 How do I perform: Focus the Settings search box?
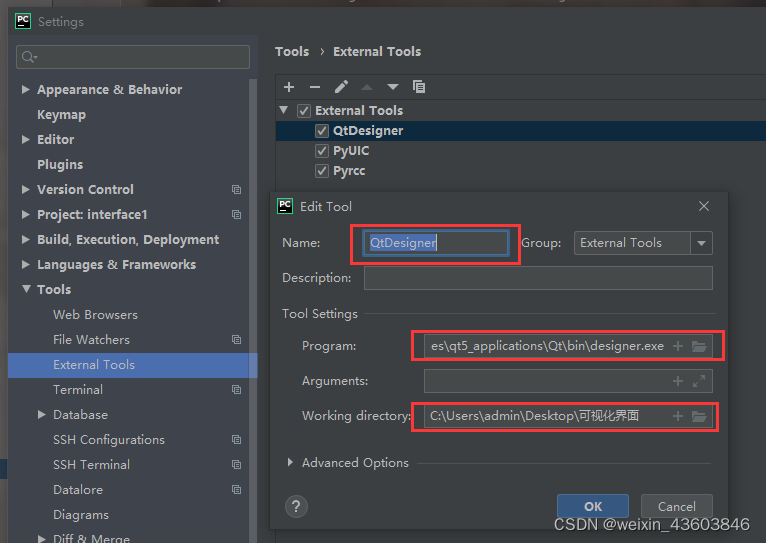[133, 57]
